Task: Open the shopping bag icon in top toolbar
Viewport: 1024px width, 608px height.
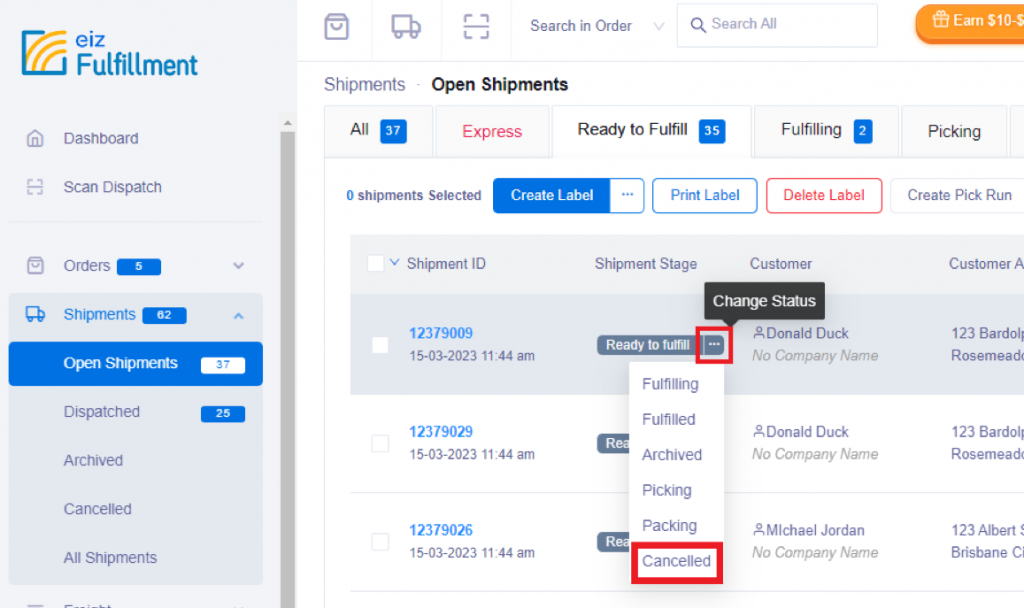Action: 336,27
